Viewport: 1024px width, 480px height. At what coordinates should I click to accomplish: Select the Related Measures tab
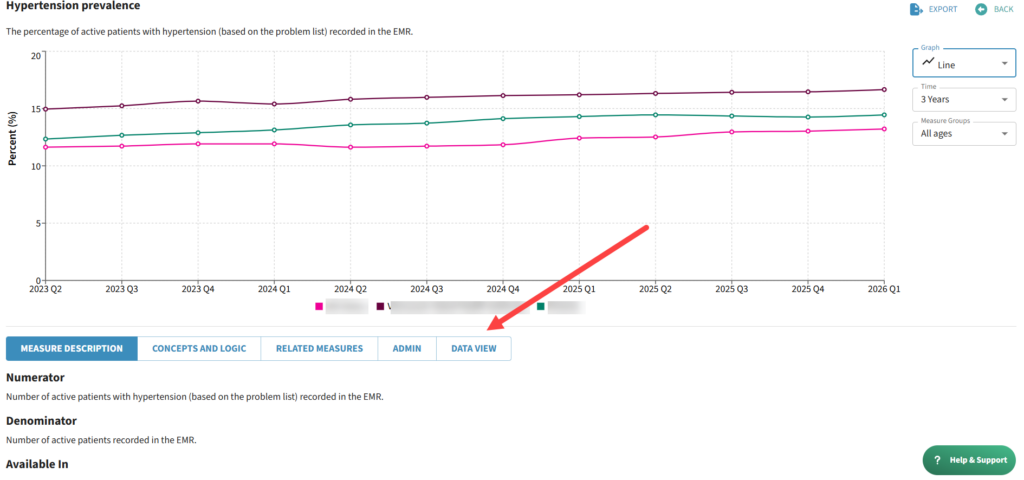[x=319, y=349]
